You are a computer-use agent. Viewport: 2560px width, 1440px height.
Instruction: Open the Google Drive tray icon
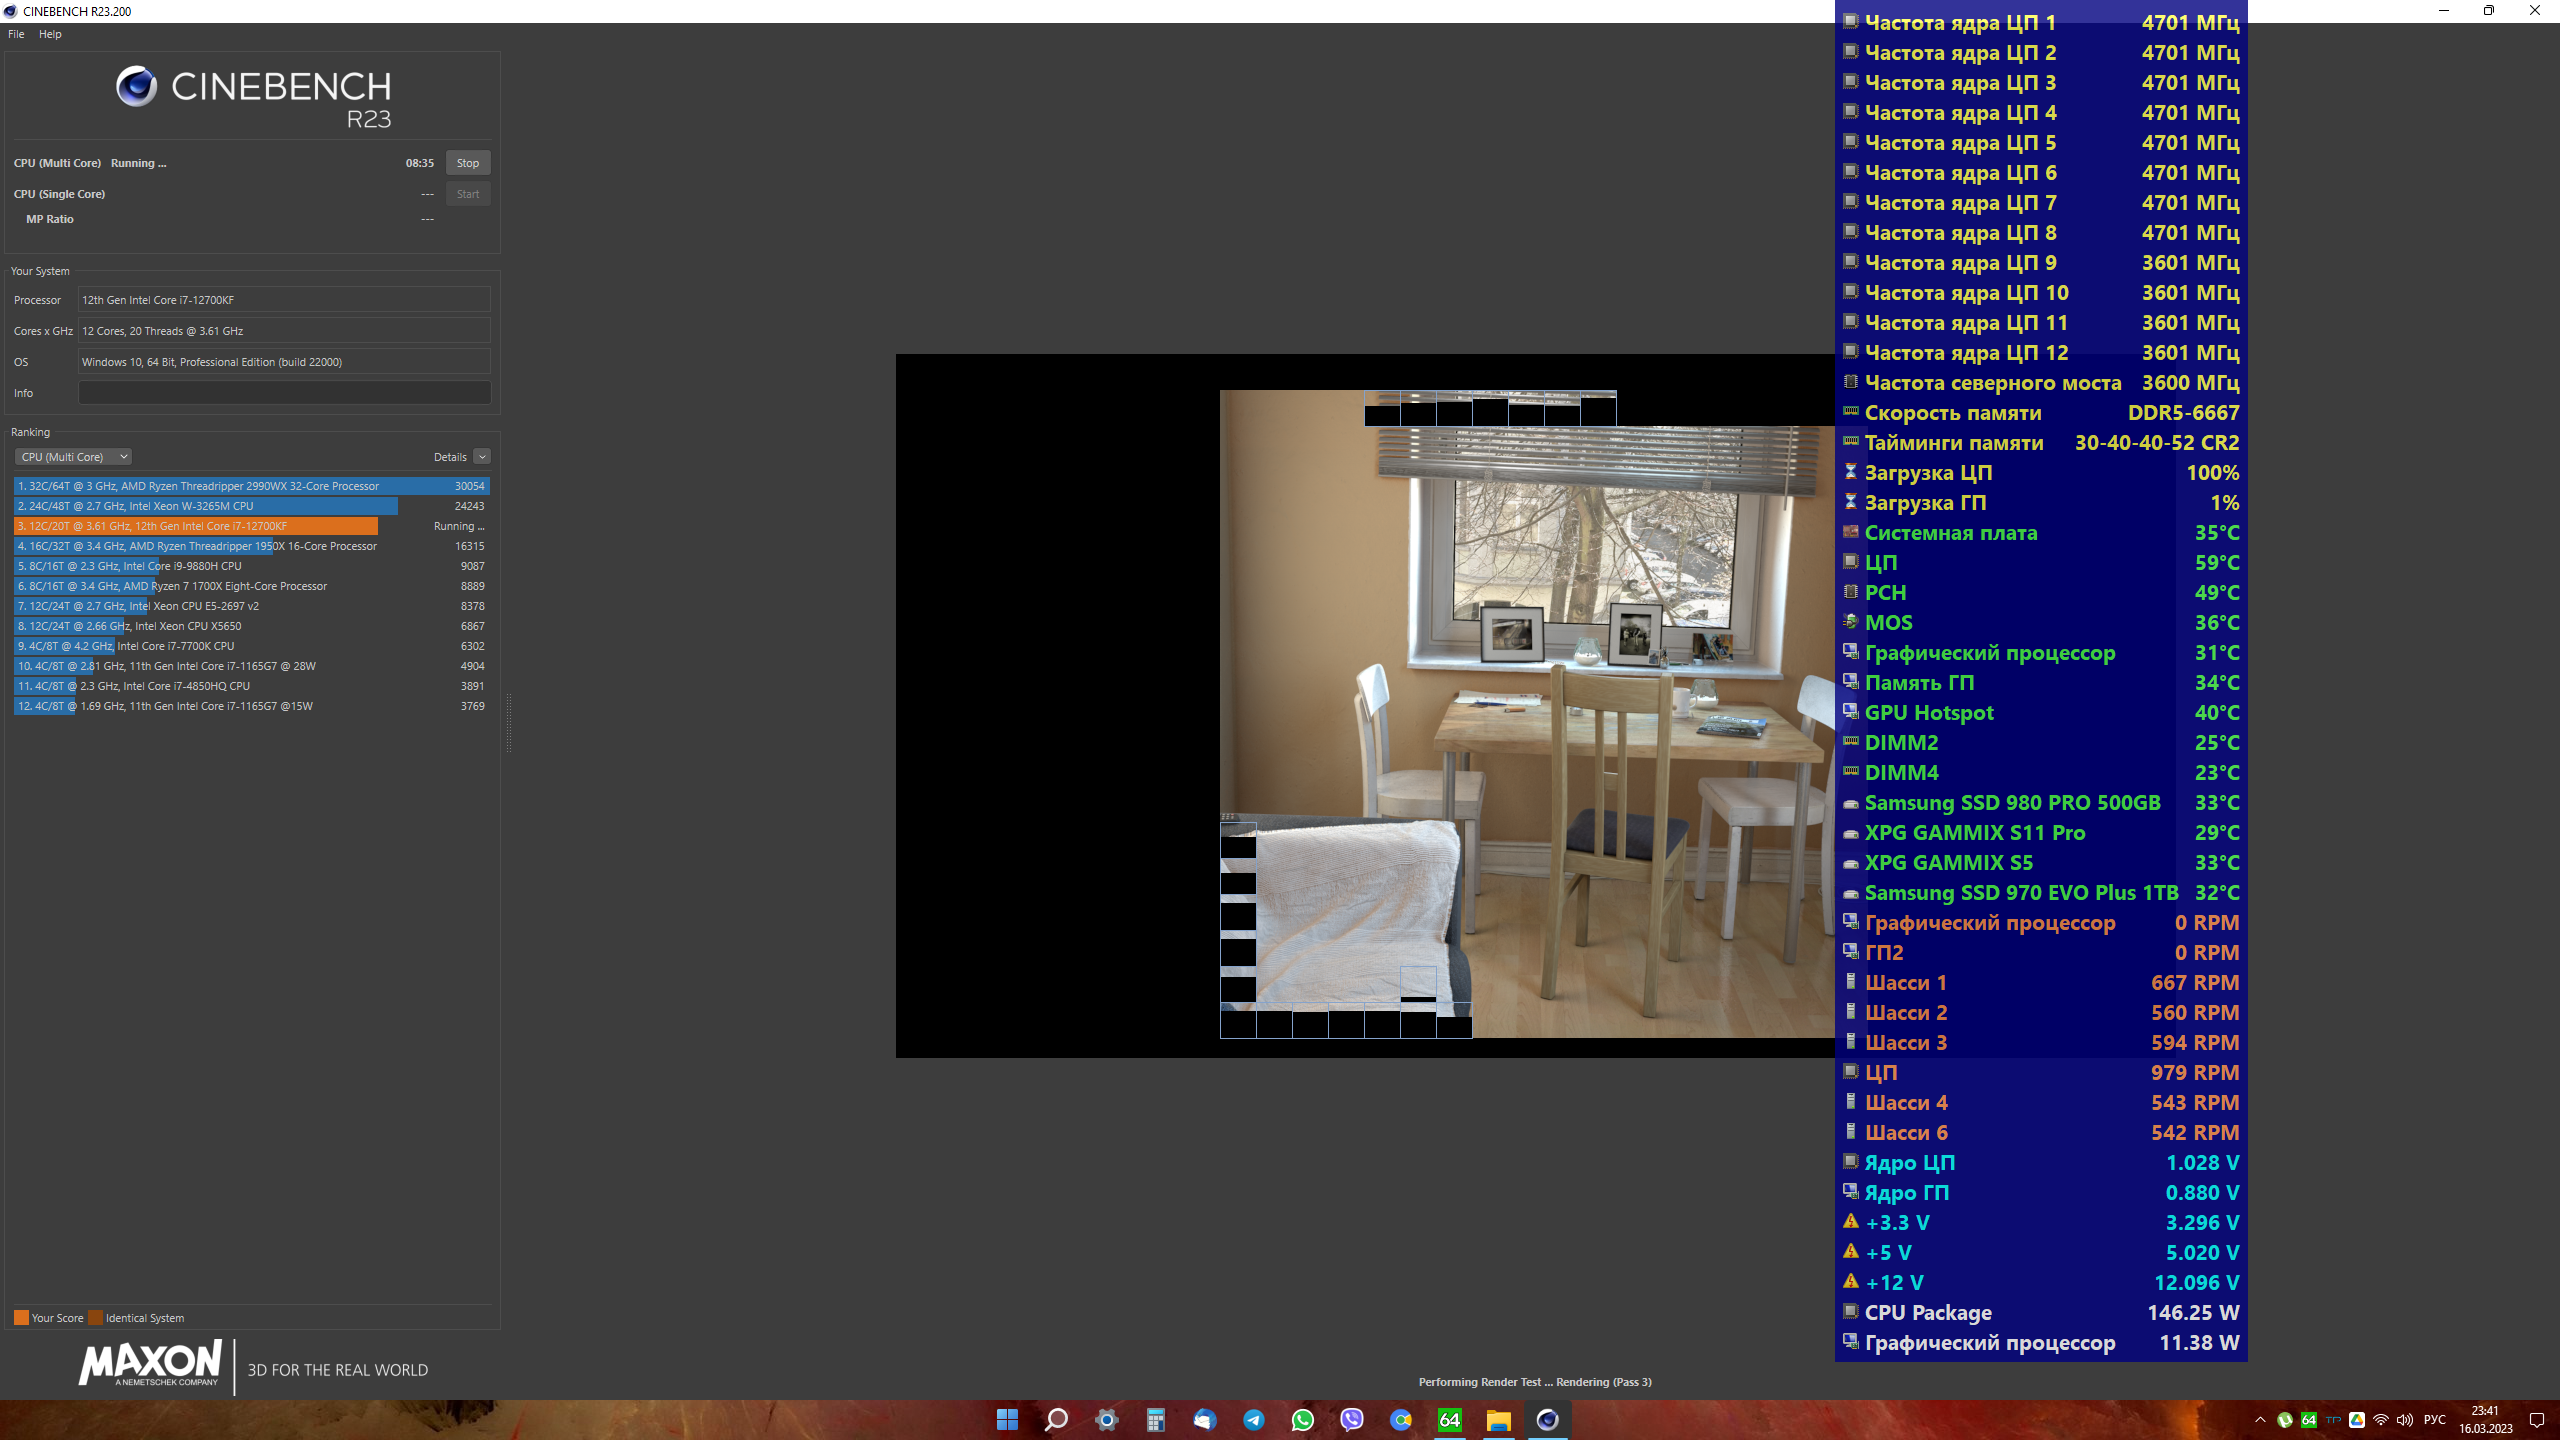click(2357, 1420)
